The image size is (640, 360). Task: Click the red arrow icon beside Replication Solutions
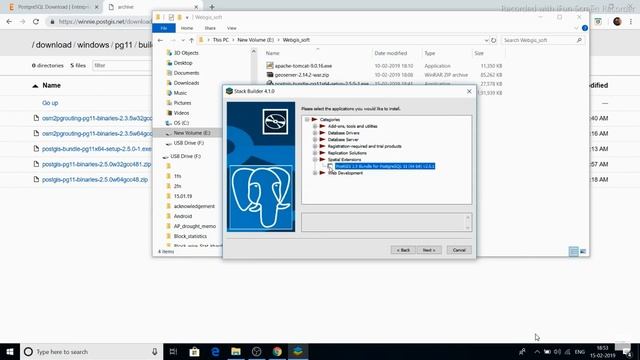[x=322, y=153]
